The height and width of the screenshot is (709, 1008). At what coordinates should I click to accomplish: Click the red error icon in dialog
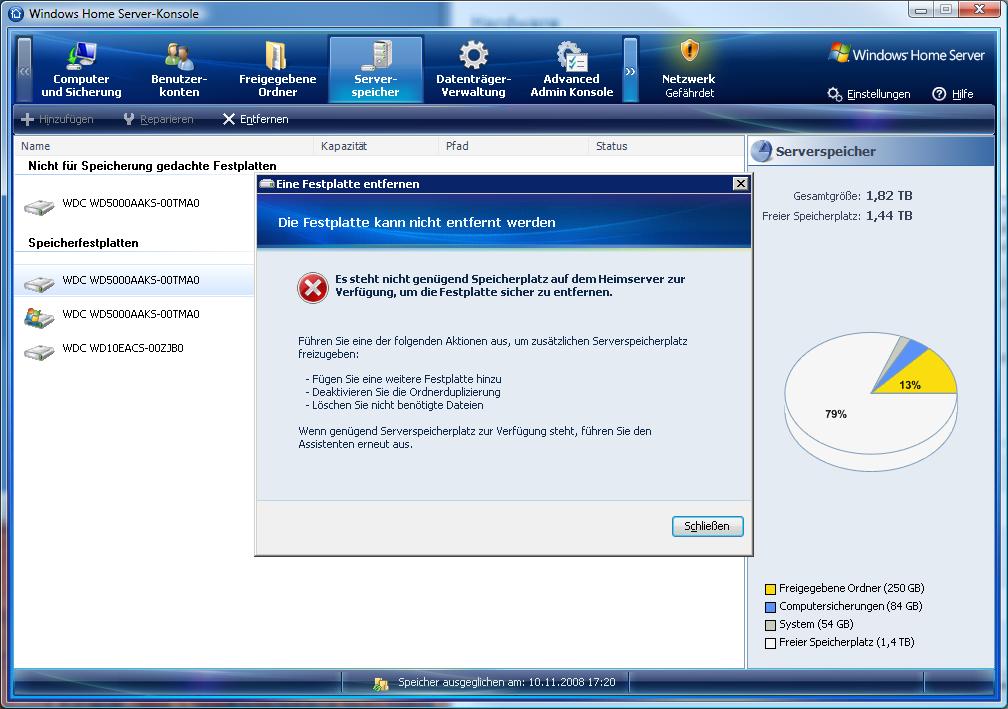click(x=313, y=287)
